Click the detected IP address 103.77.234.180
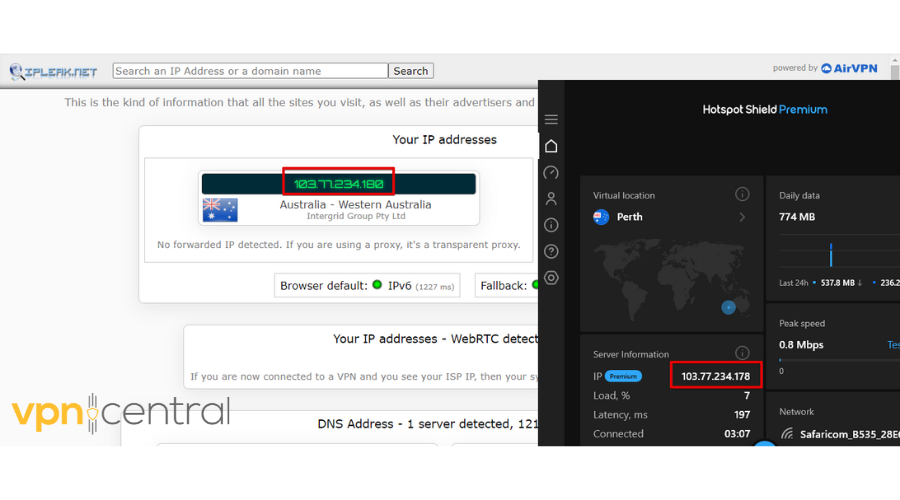This screenshot has height=500, width=900. coord(339,184)
